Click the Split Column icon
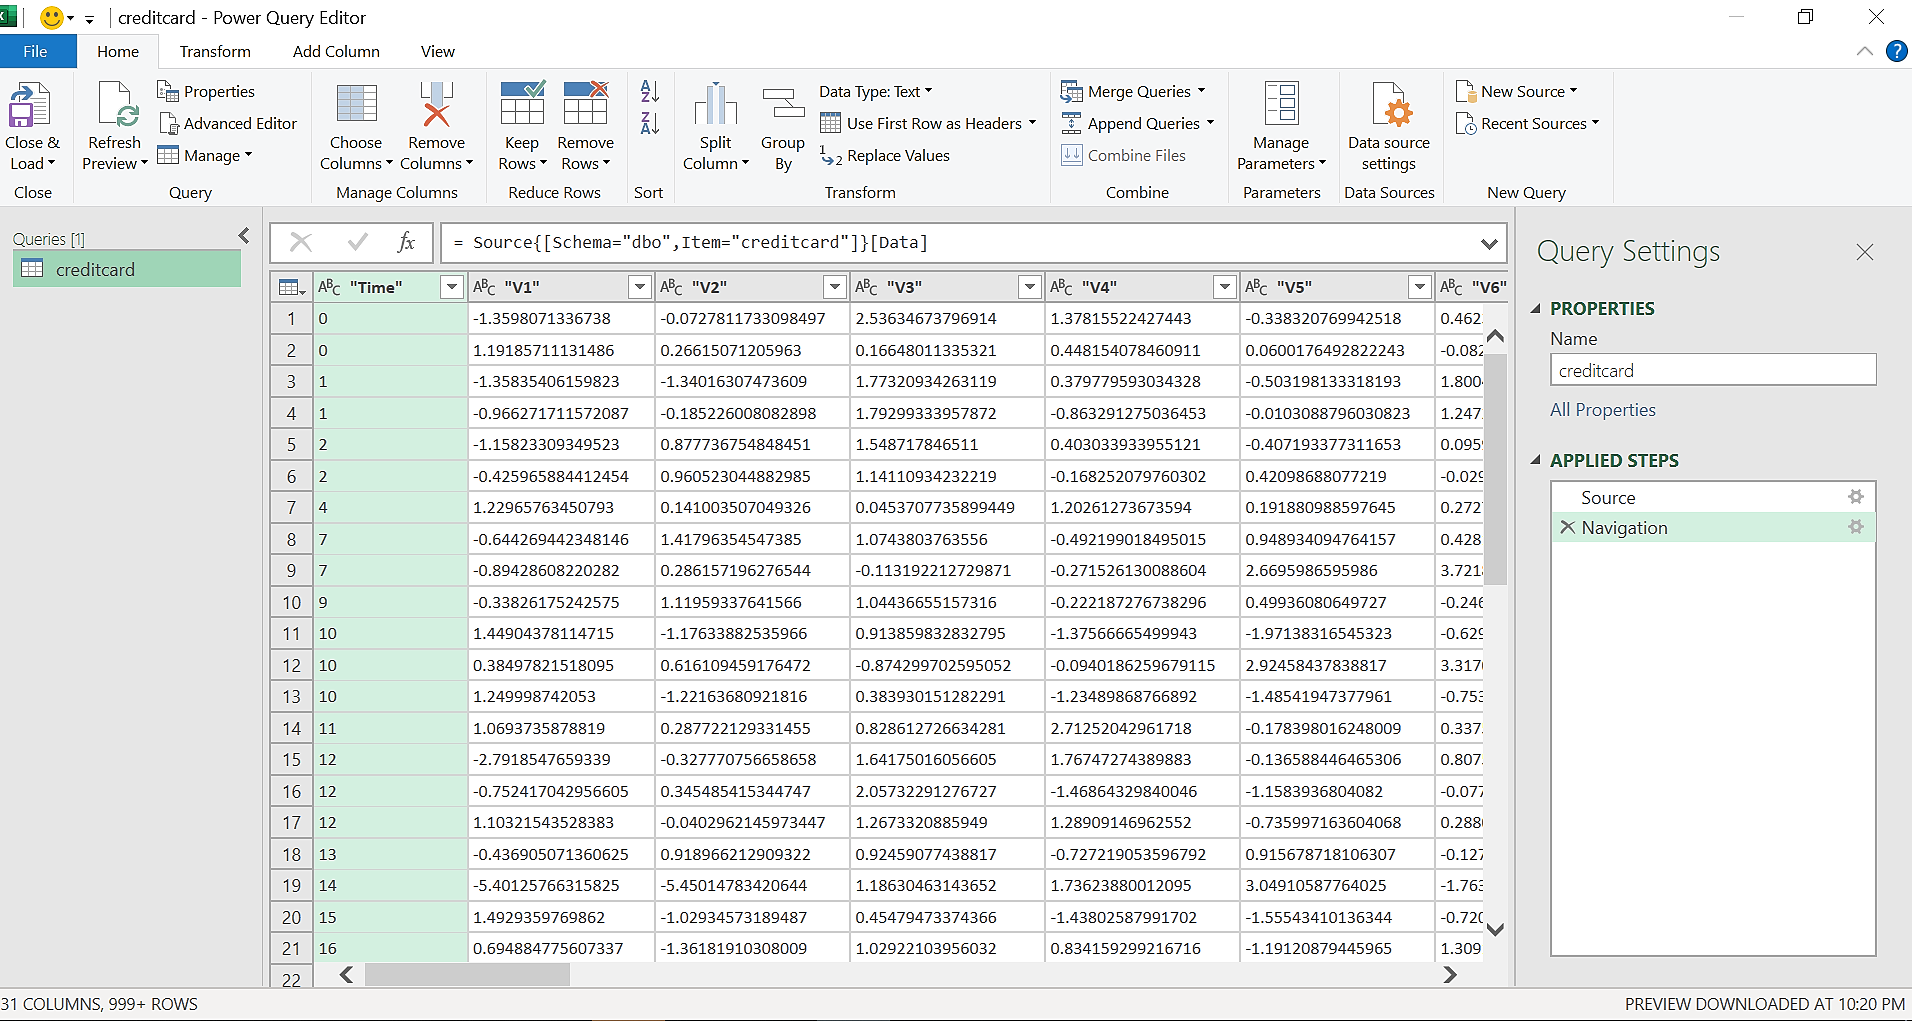The width and height of the screenshot is (1912, 1021). pyautogui.click(x=715, y=105)
